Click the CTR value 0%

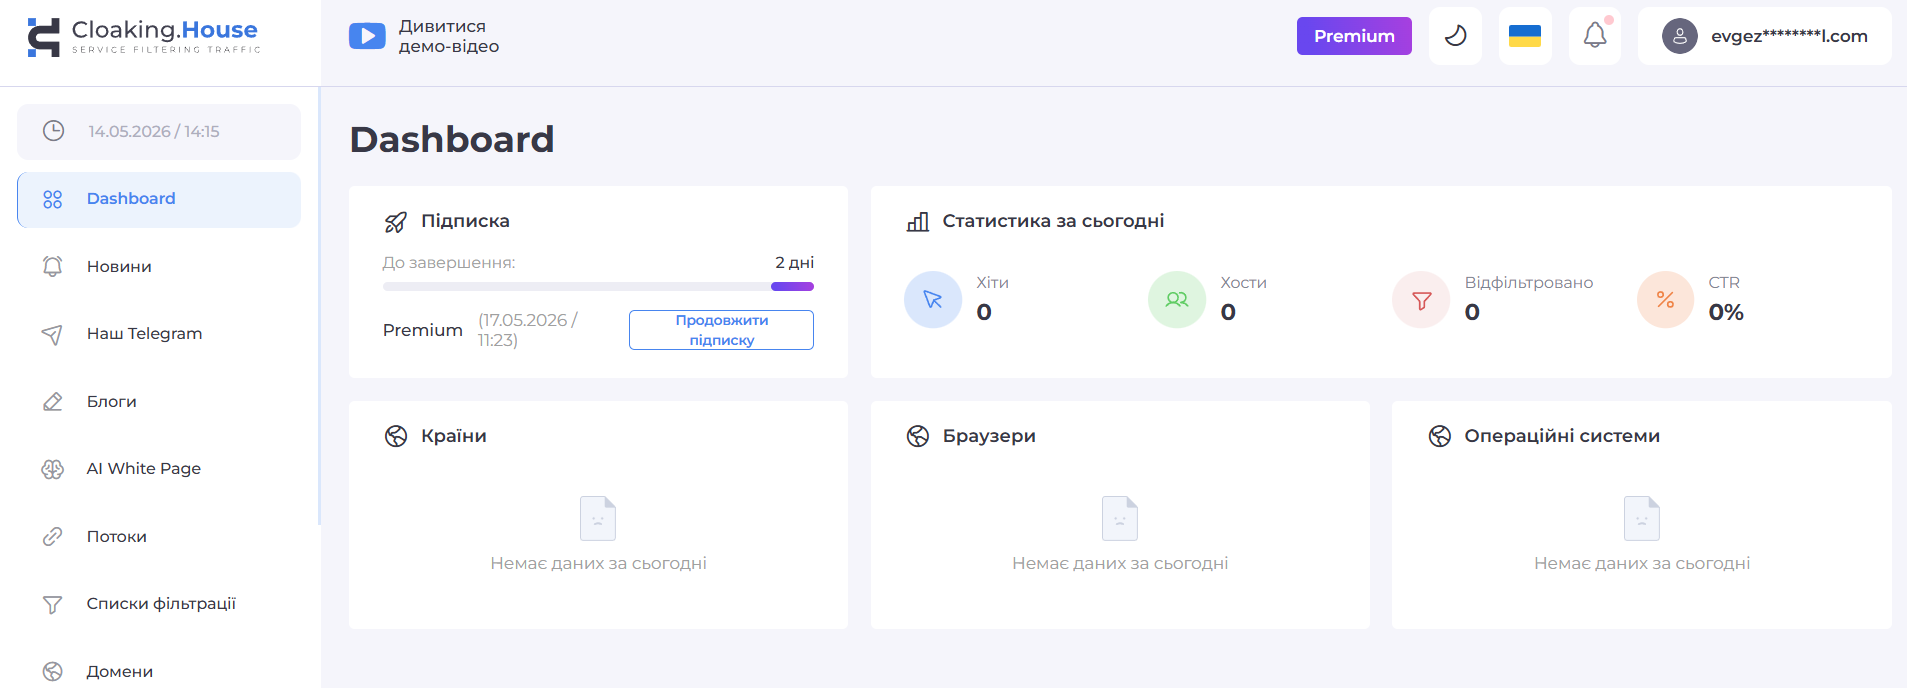click(x=1726, y=312)
